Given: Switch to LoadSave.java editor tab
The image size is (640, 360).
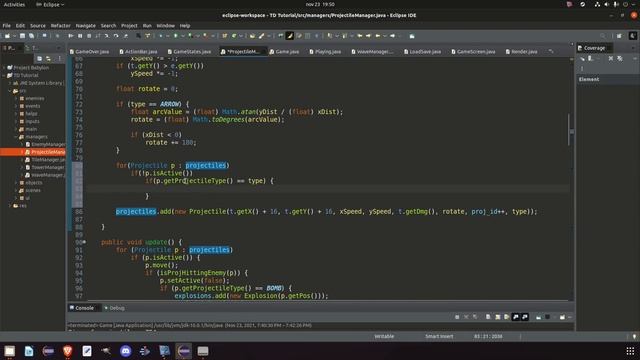Looking at the screenshot, I should [422, 51].
